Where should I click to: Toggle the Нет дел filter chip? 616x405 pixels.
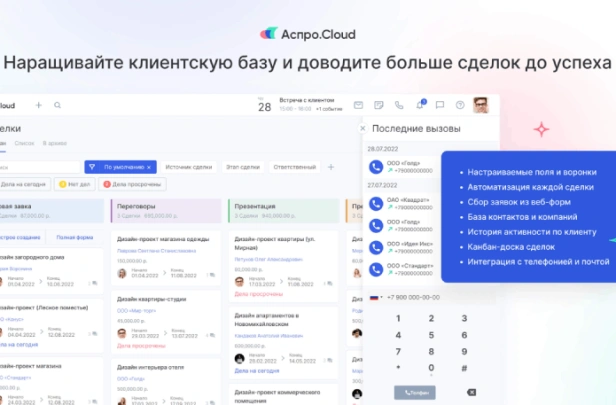pyautogui.click(x=75, y=184)
